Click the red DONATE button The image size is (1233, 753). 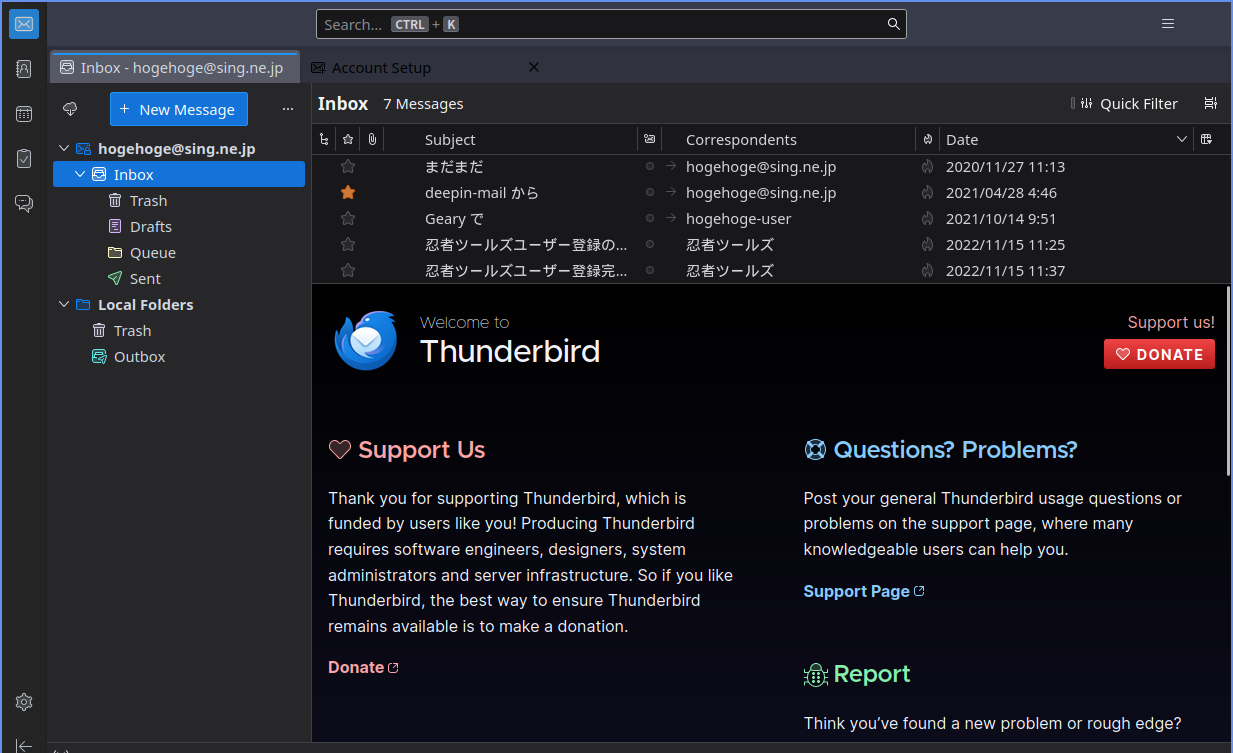pyautogui.click(x=1159, y=354)
